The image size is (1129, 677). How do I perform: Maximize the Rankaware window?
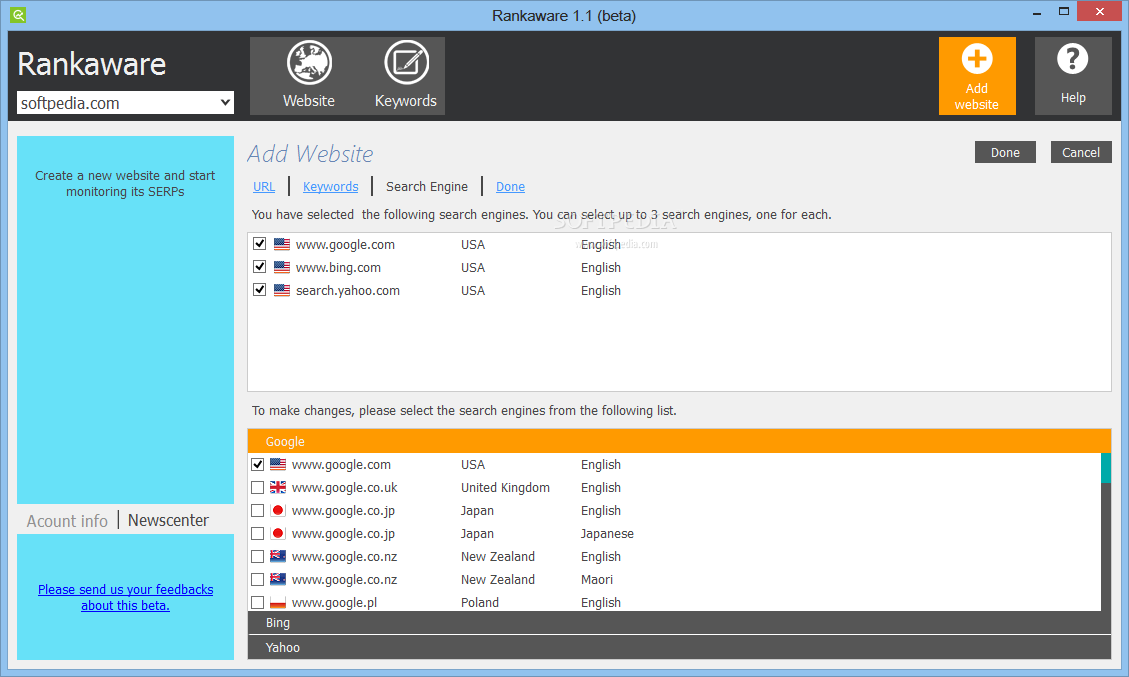click(x=1063, y=12)
